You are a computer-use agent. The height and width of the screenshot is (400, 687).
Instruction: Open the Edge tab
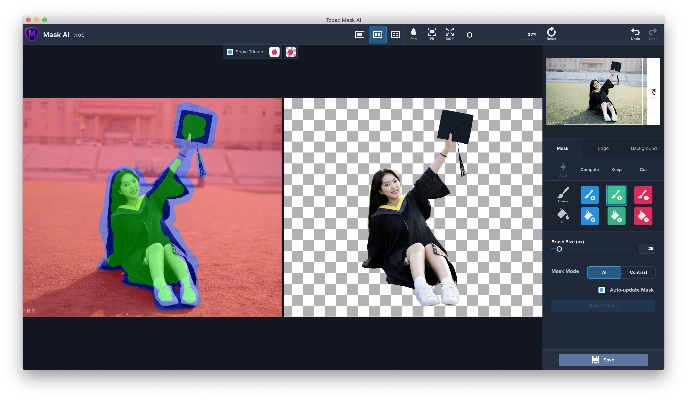(x=603, y=149)
